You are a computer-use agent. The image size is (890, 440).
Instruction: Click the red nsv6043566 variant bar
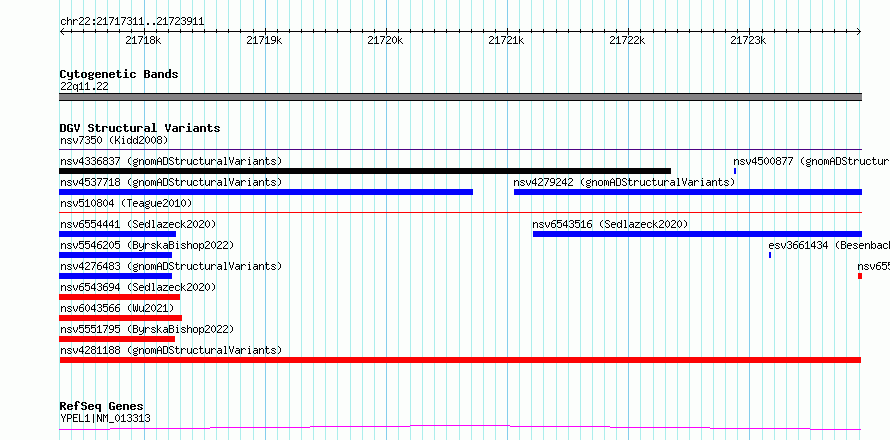pos(121,318)
